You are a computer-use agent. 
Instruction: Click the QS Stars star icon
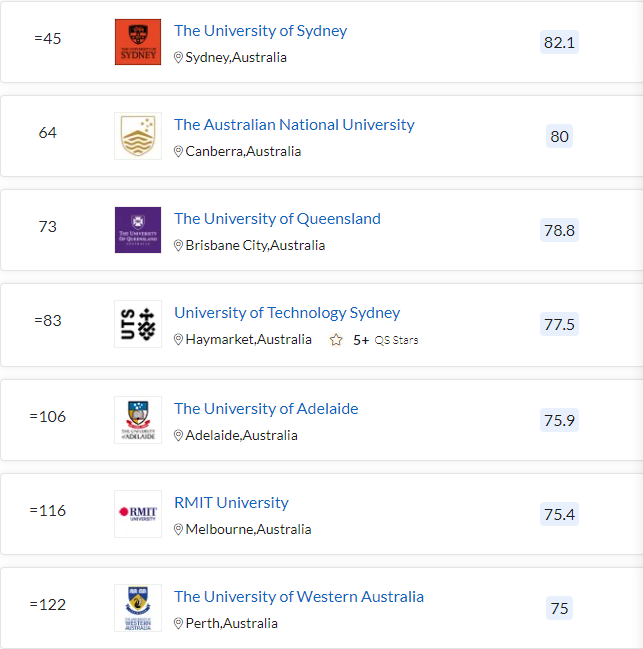[x=336, y=340]
